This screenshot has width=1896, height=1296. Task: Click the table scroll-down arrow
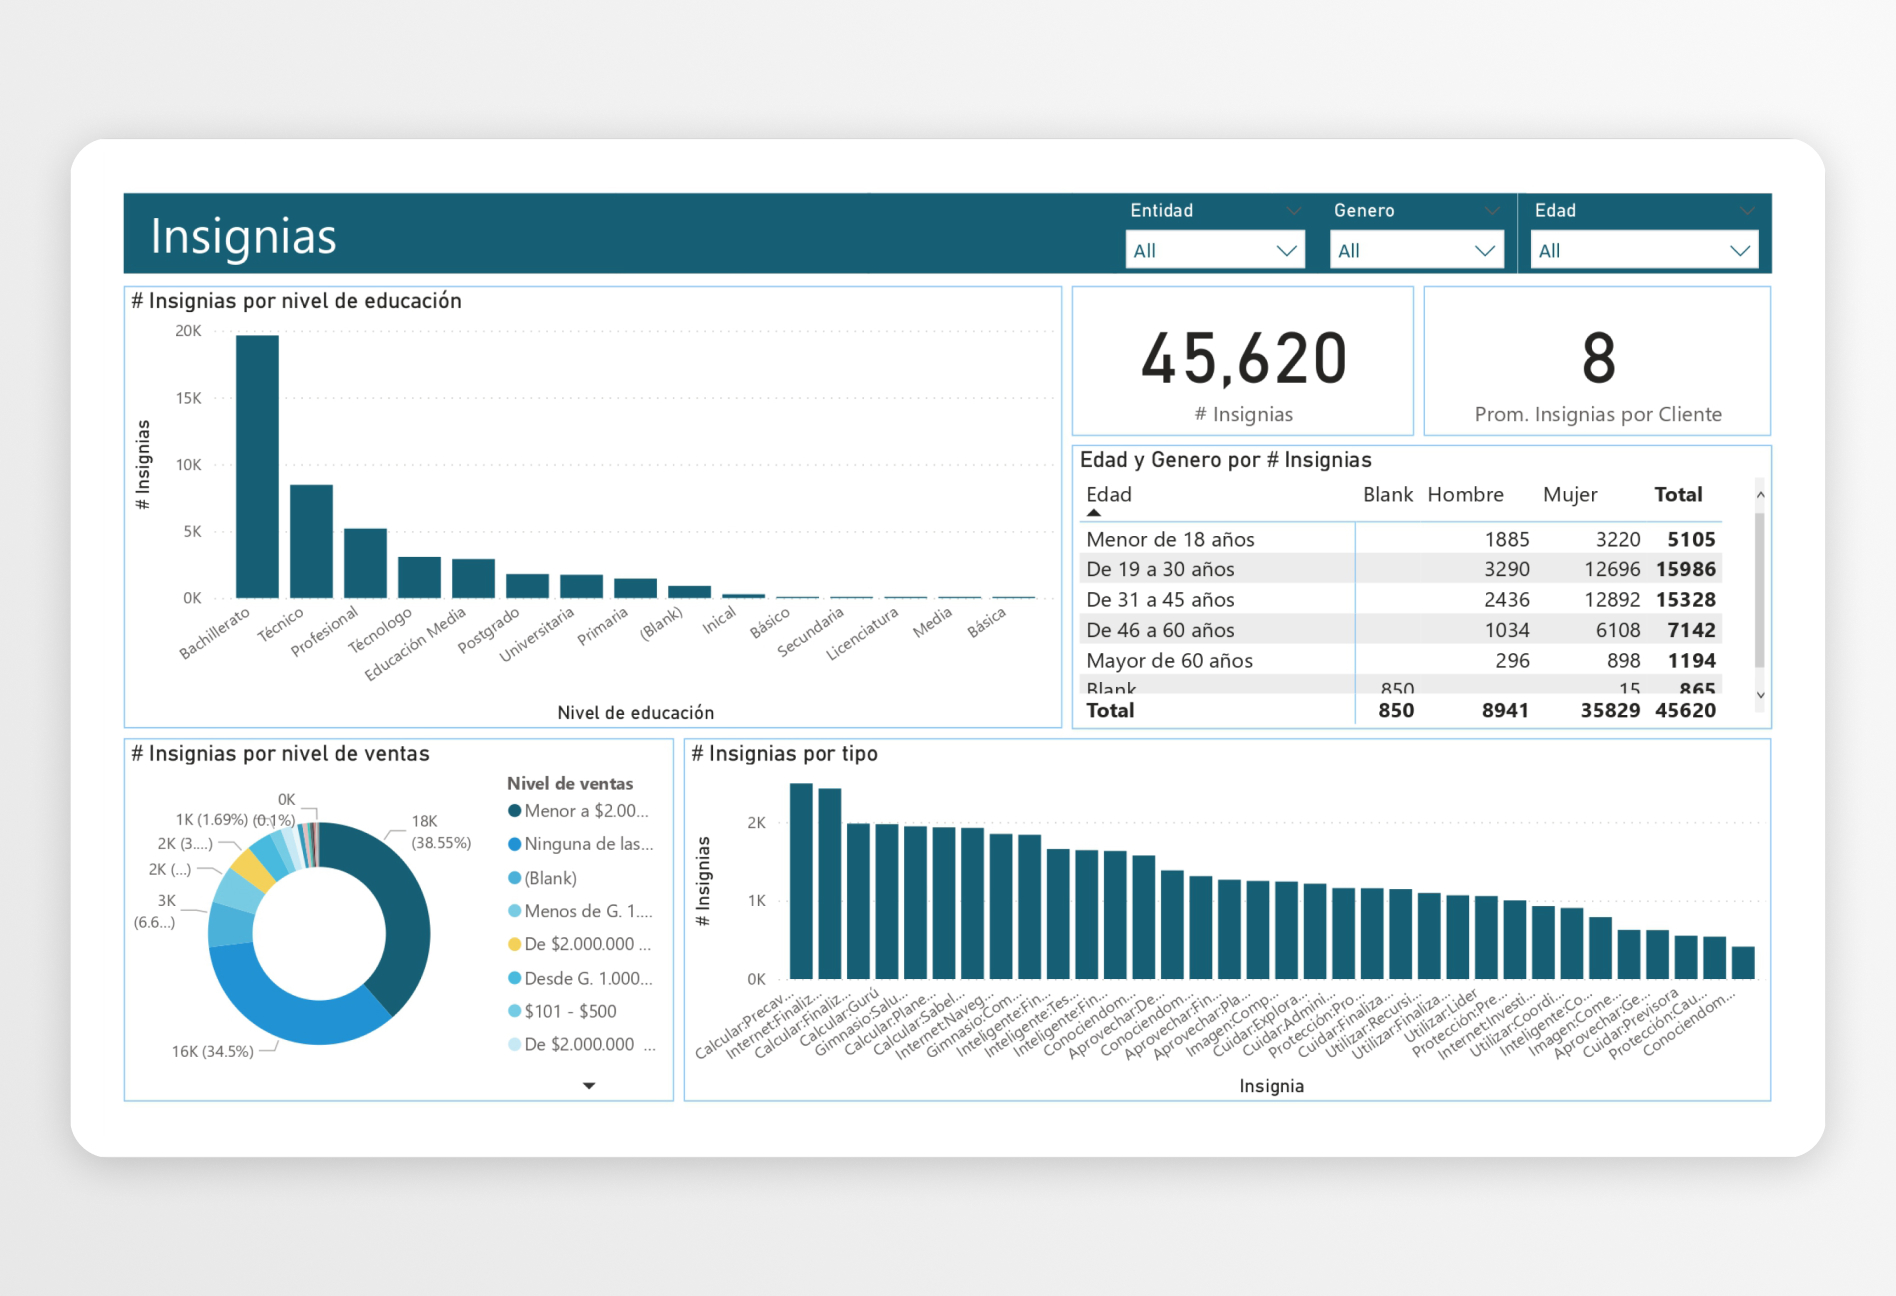tap(1760, 695)
